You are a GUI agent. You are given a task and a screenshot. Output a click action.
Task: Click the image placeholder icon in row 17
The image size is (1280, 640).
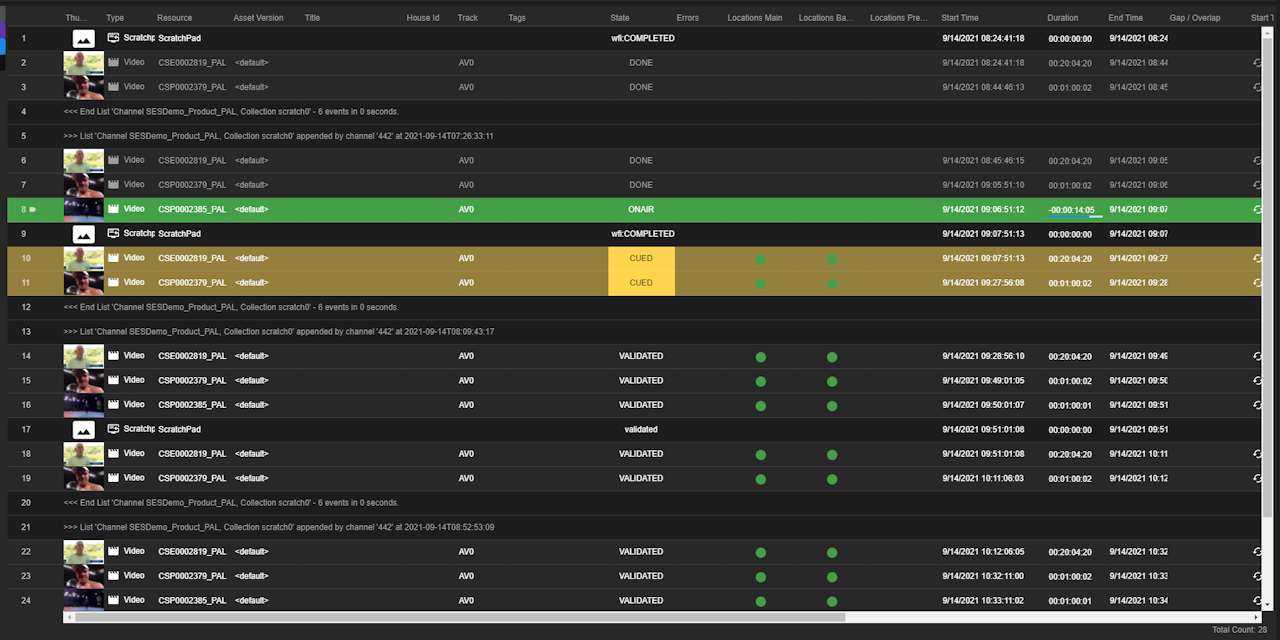(83, 429)
